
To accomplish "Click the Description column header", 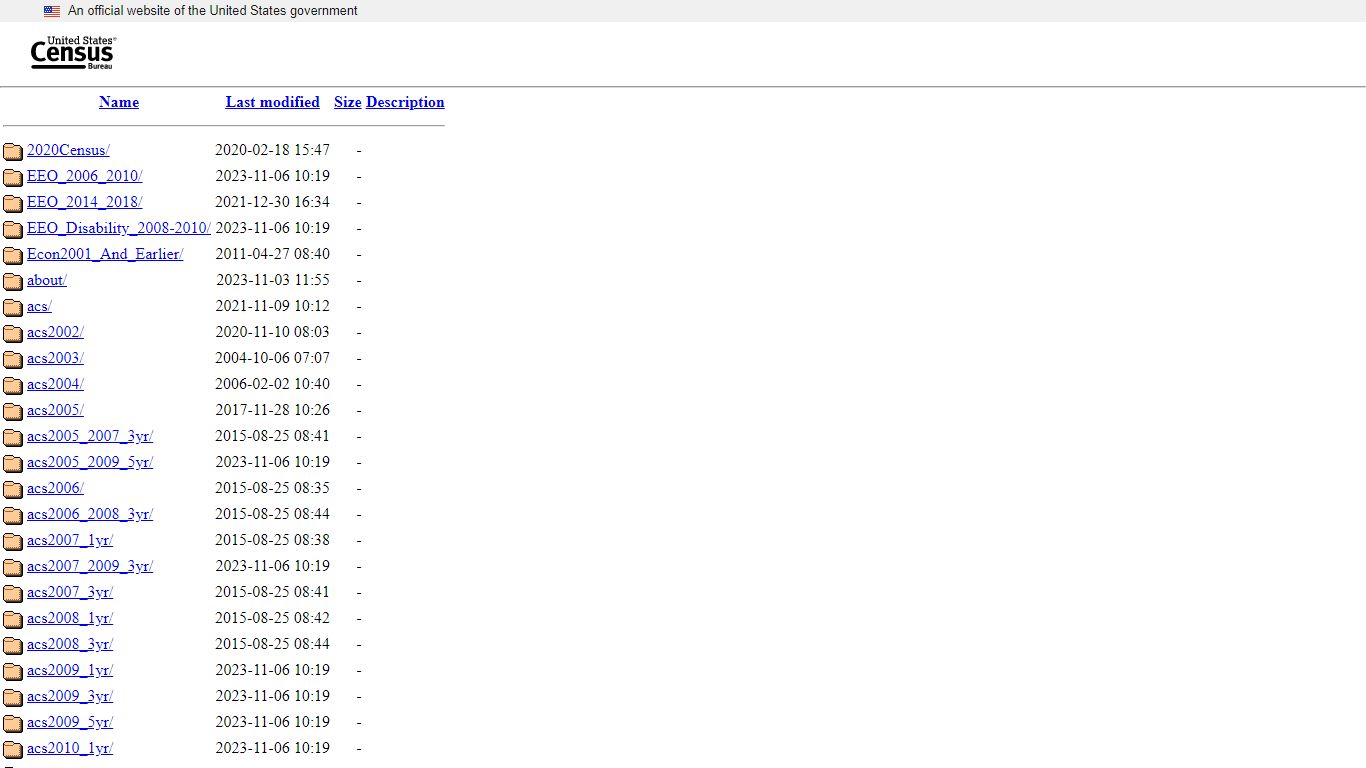I will [405, 102].
